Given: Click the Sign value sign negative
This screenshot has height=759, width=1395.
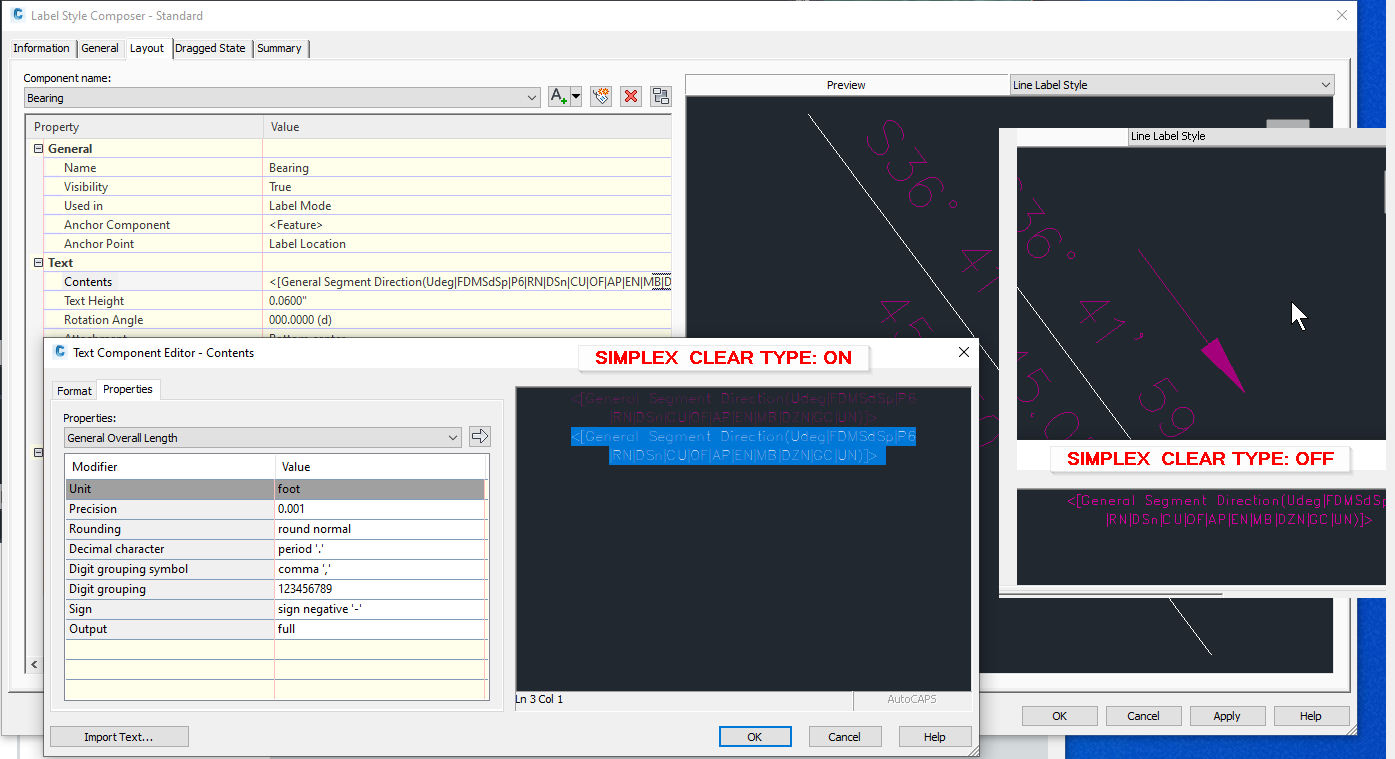Looking at the screenshot, I should [320, 609].
